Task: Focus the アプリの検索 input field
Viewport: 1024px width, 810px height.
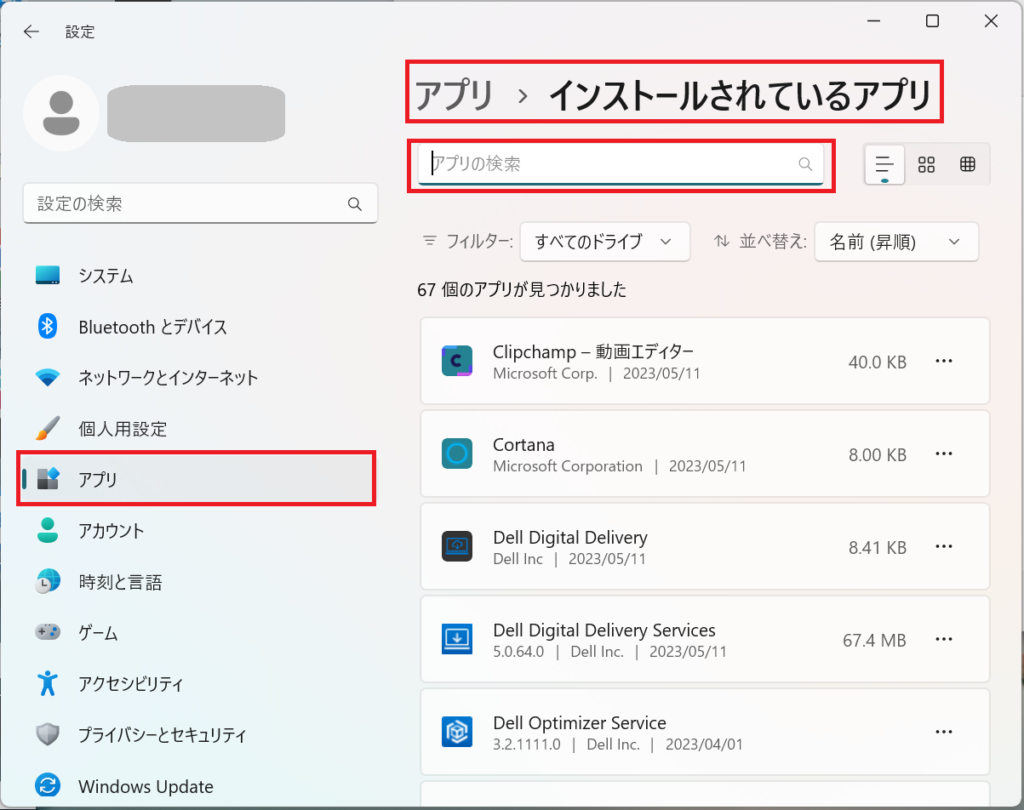Action: (x=620, y=164)
